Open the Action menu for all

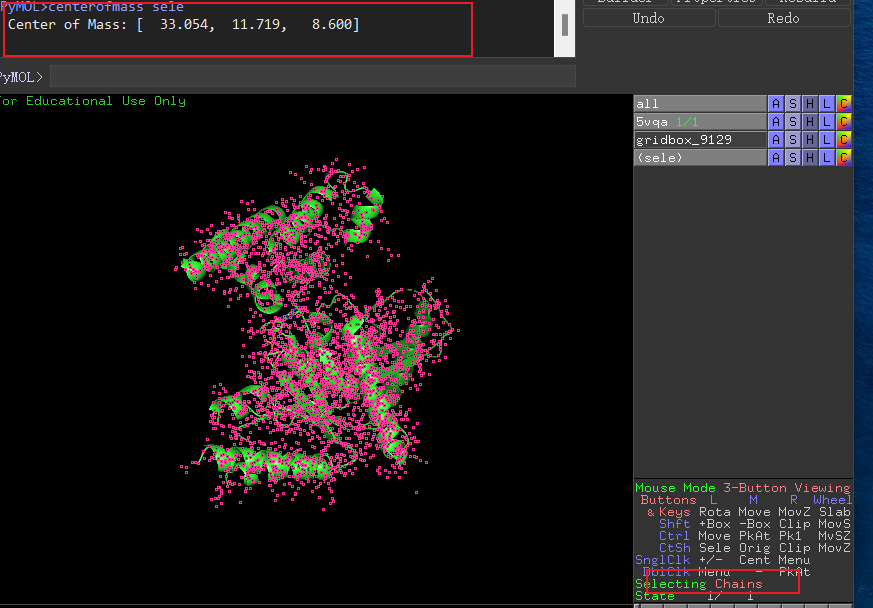click(776, 104)
